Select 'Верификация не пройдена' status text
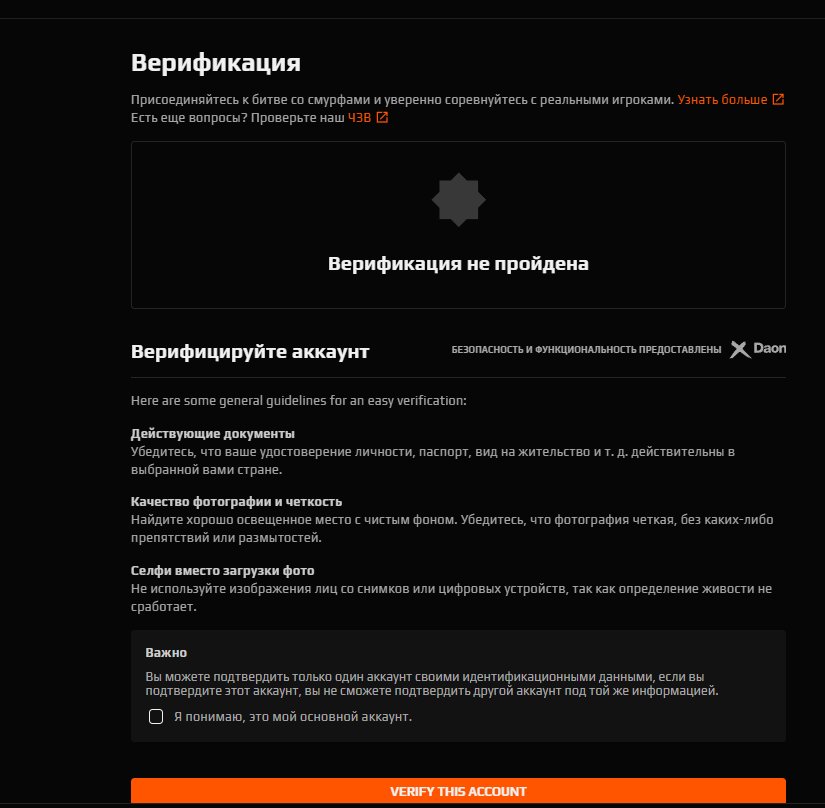This screenshot has height=808, width=825. 458,264
